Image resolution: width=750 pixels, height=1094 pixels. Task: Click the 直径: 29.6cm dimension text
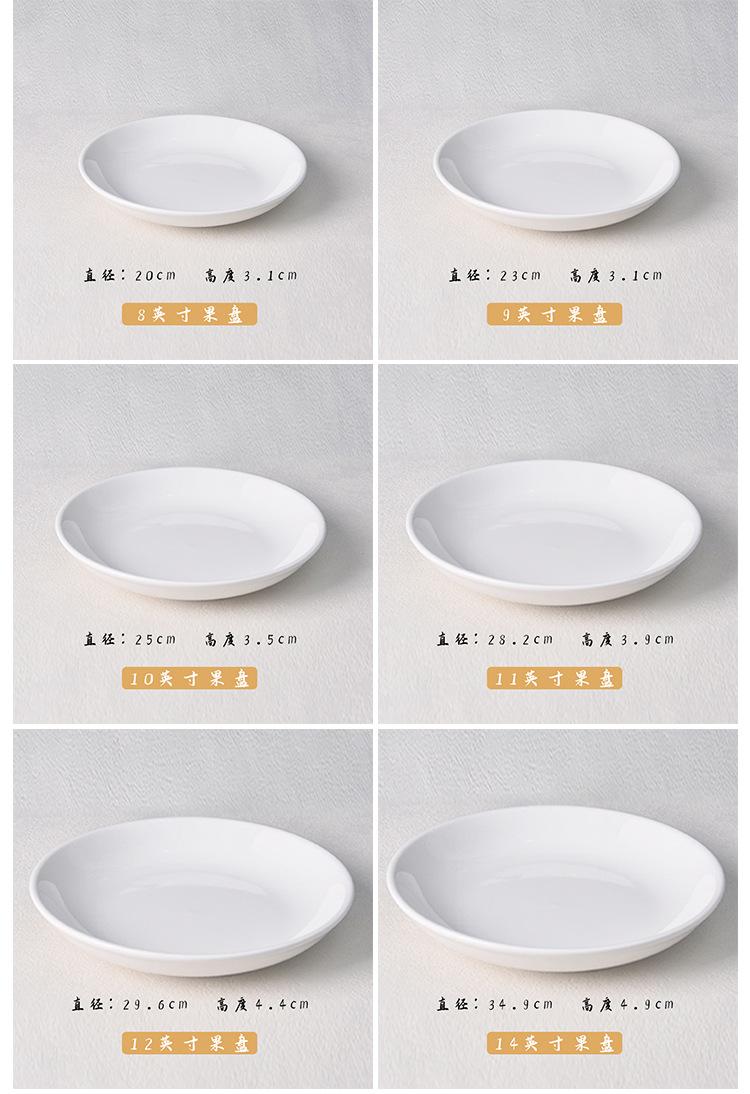click(130, 1004)
